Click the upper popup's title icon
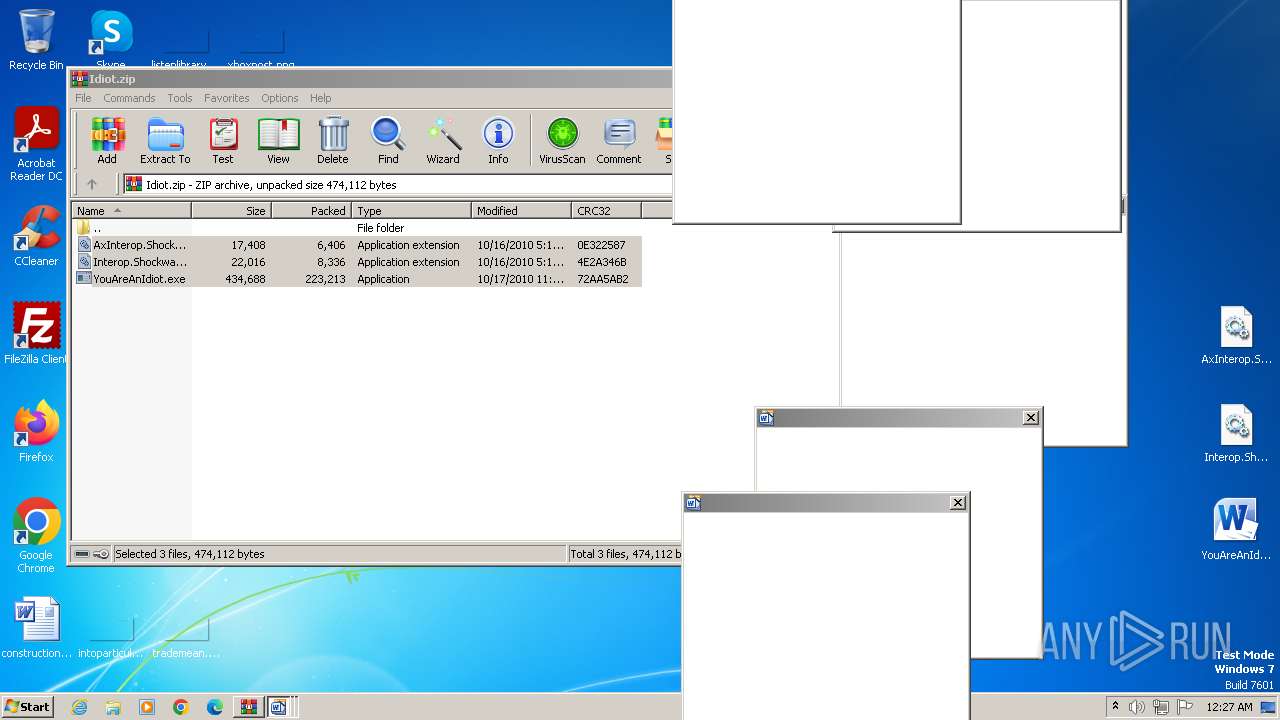The image size is (1280, 720). (766, 418)
